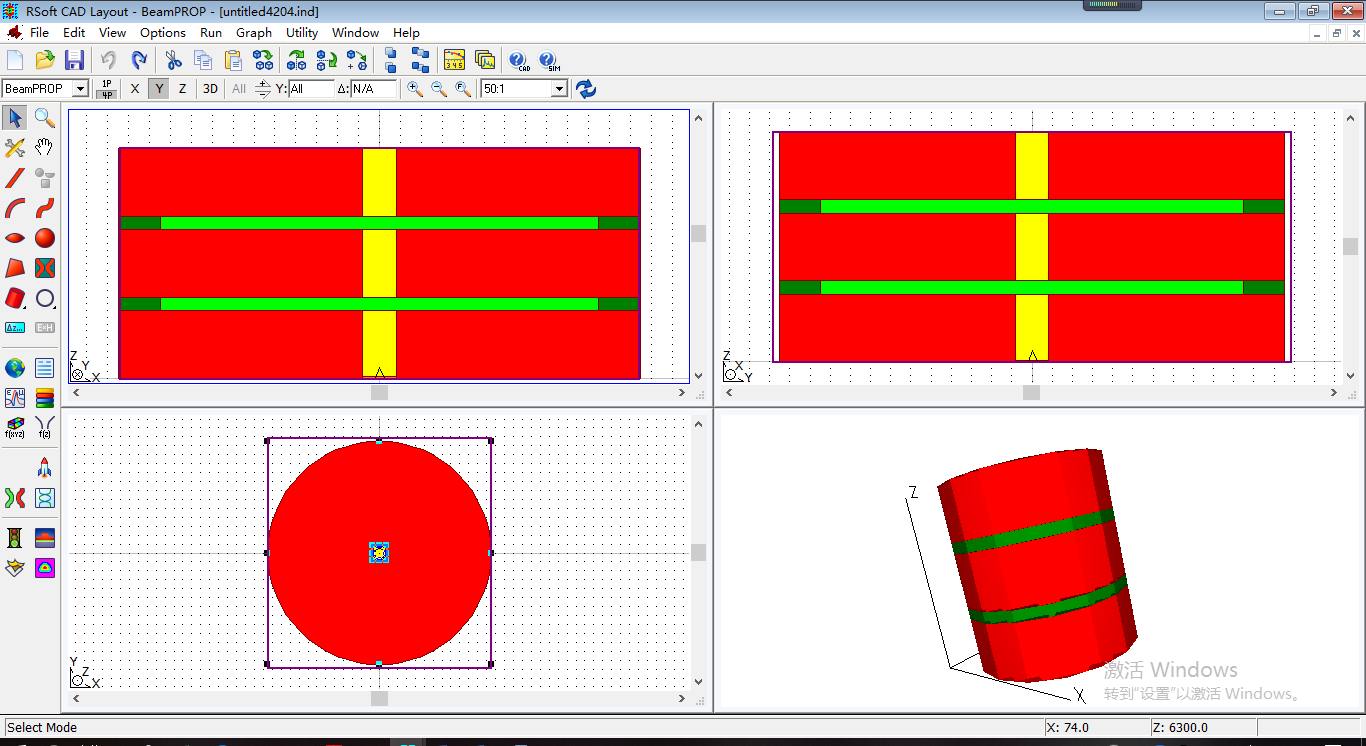
Task: Activate the cylinder shape tool
Action: pyautogui.click(x=15, y=298)
